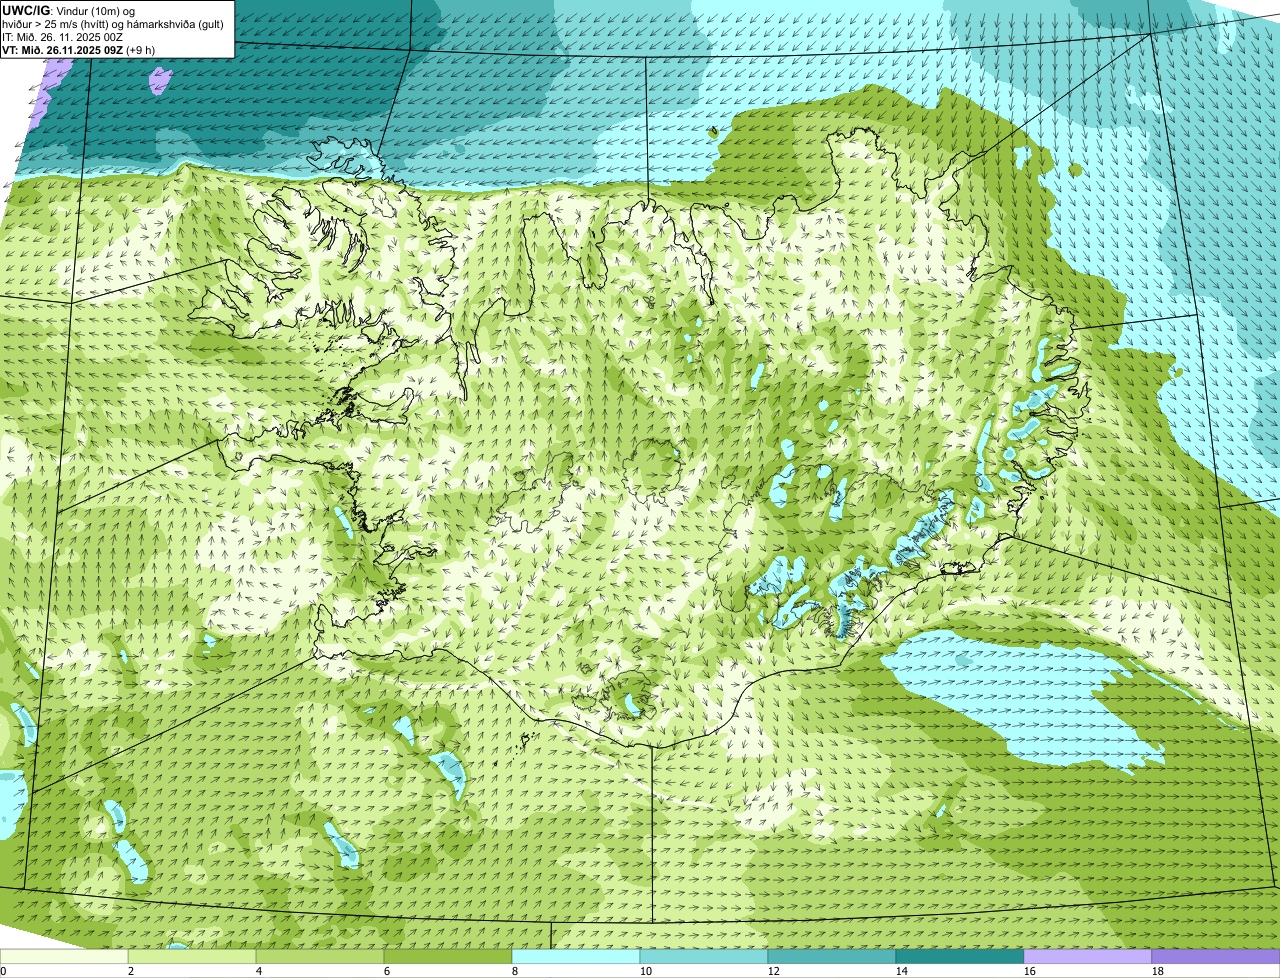Click the line 'hviður > 25 m/s (hvítt) og hámarkshviða (gult)'
This screenshot has height=978, width=1280.
[x=113, y=23]
